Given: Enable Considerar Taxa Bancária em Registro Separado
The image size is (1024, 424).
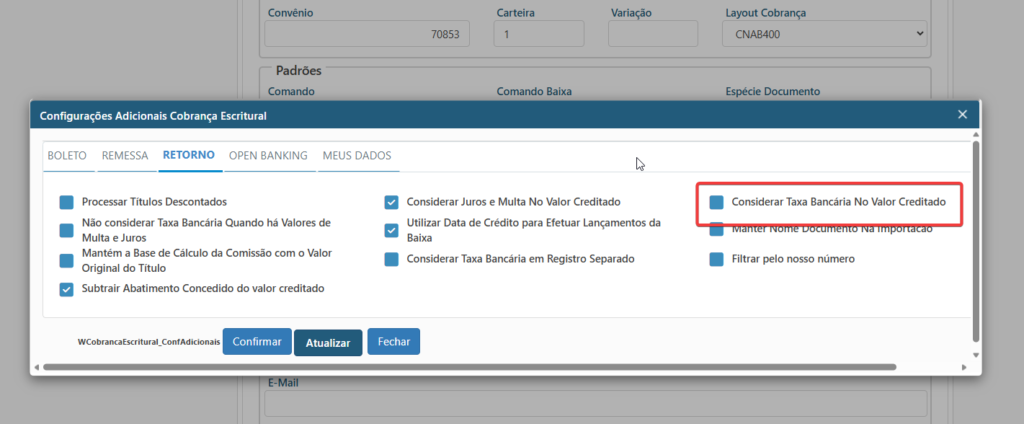Looking at the screenshot, I should tap(392, 259).
